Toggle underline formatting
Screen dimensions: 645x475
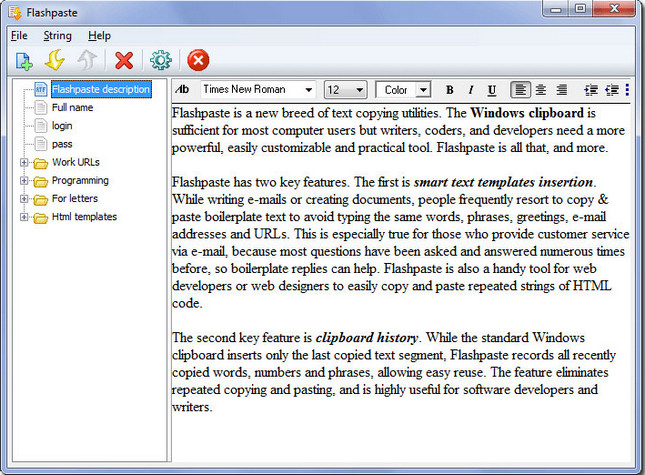pyautogui.click(x=491, y=90)
